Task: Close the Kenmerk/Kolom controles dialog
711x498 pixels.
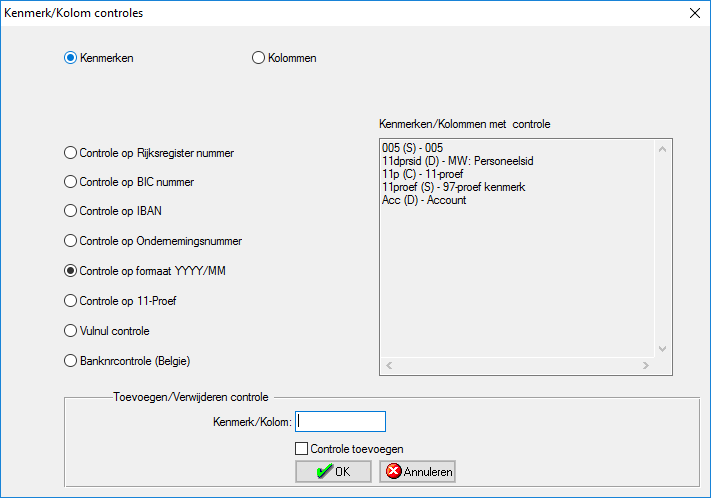Action: click(695, 13)
